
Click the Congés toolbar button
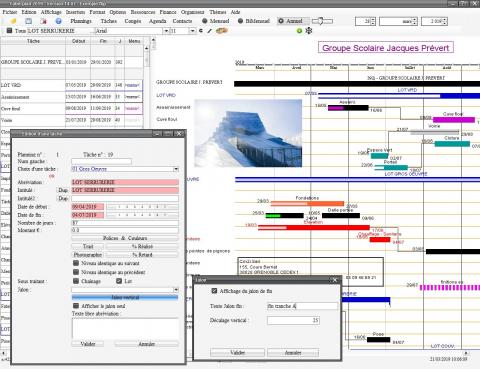[133, 21]
